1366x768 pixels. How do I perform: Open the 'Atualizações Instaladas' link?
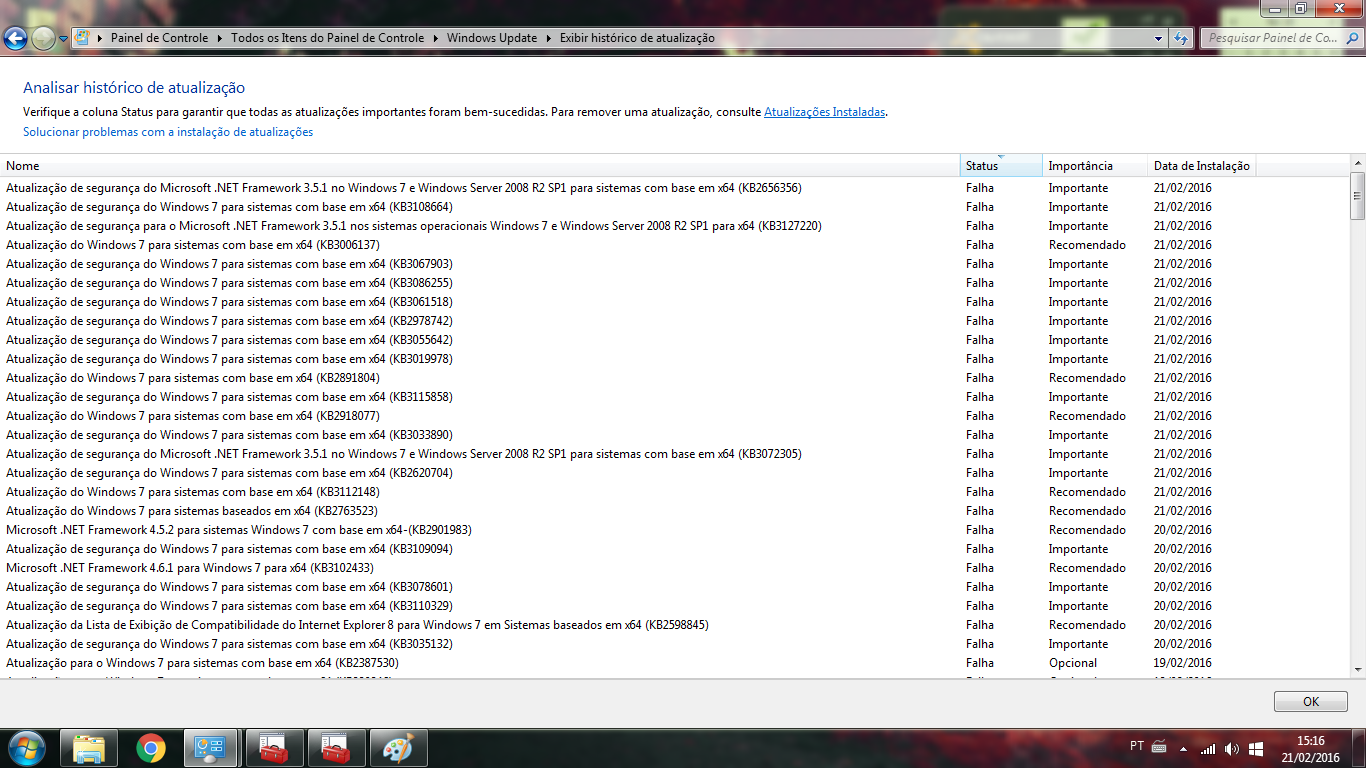point(824,112)
